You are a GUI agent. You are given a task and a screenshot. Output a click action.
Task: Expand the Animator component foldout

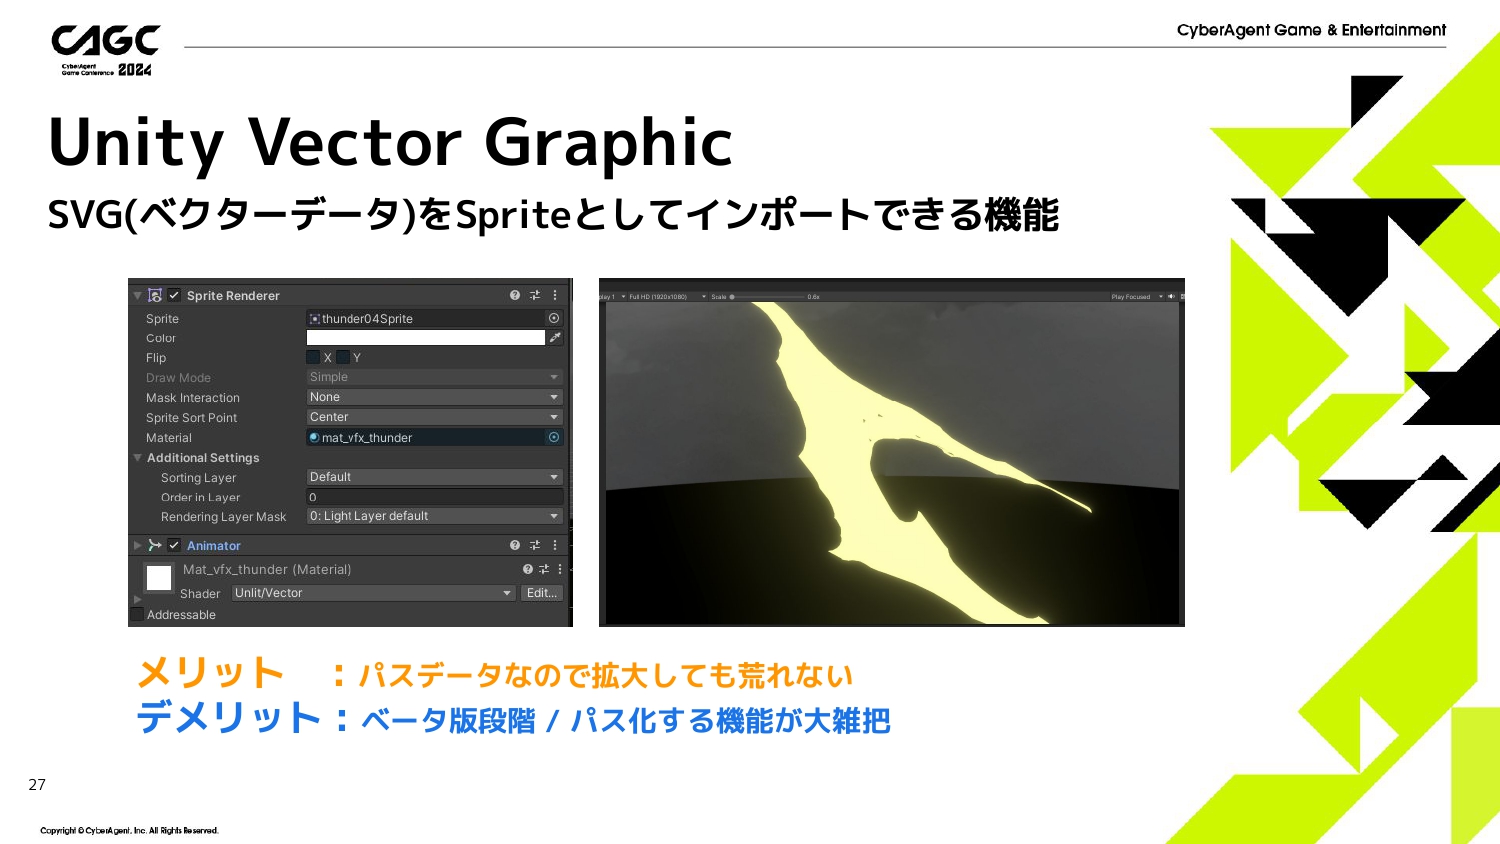(138, 545)
